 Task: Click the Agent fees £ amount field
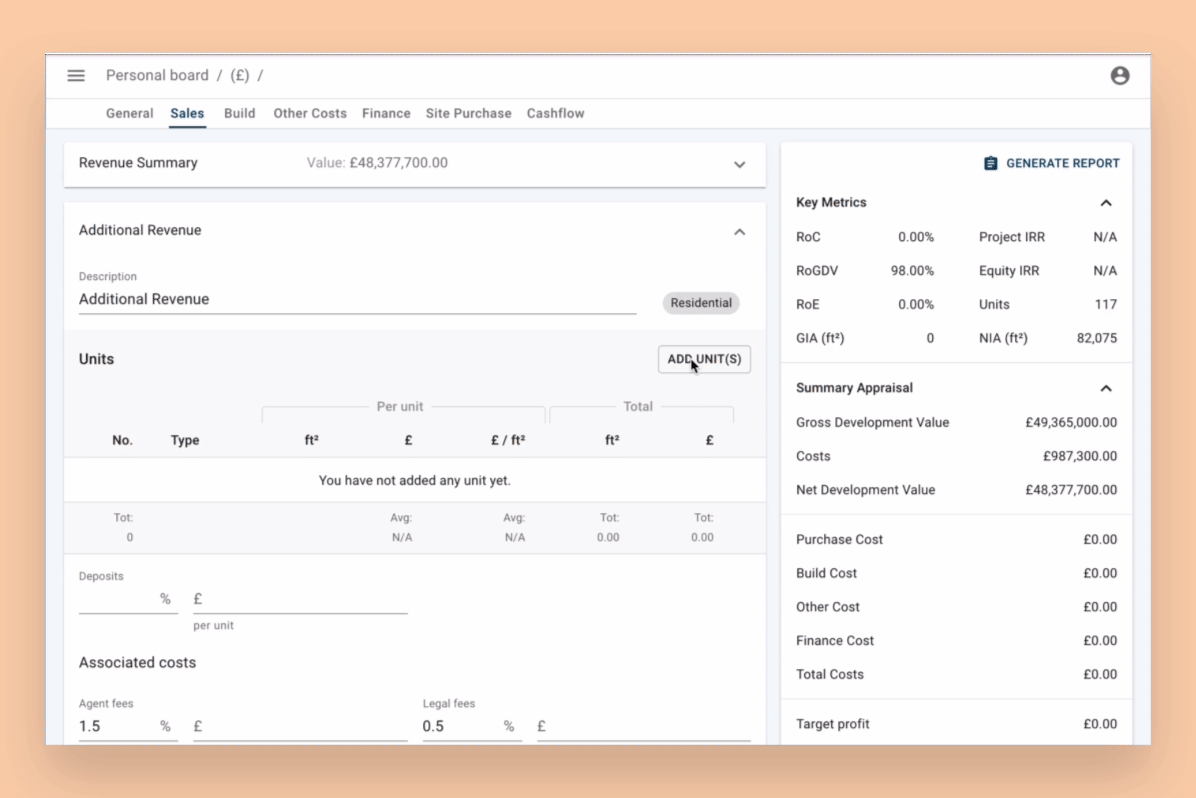[300, 726]
